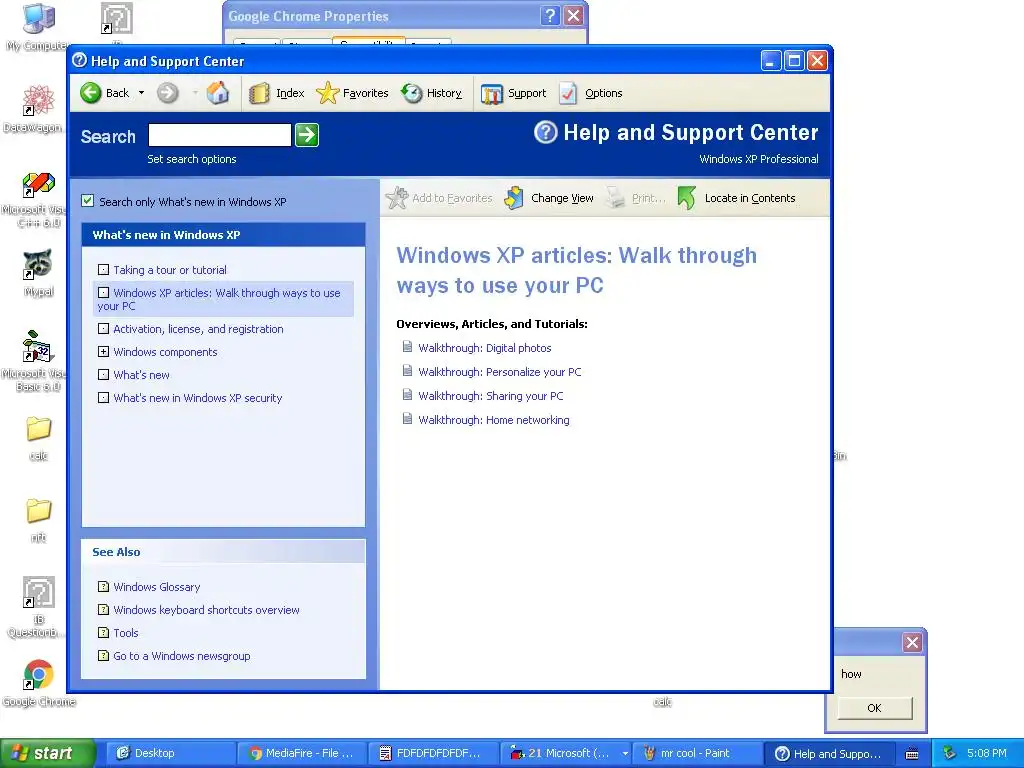Select Windows XP articles walk through topic
This screenshot has width=1024, height=768.
tap(223, 299)
